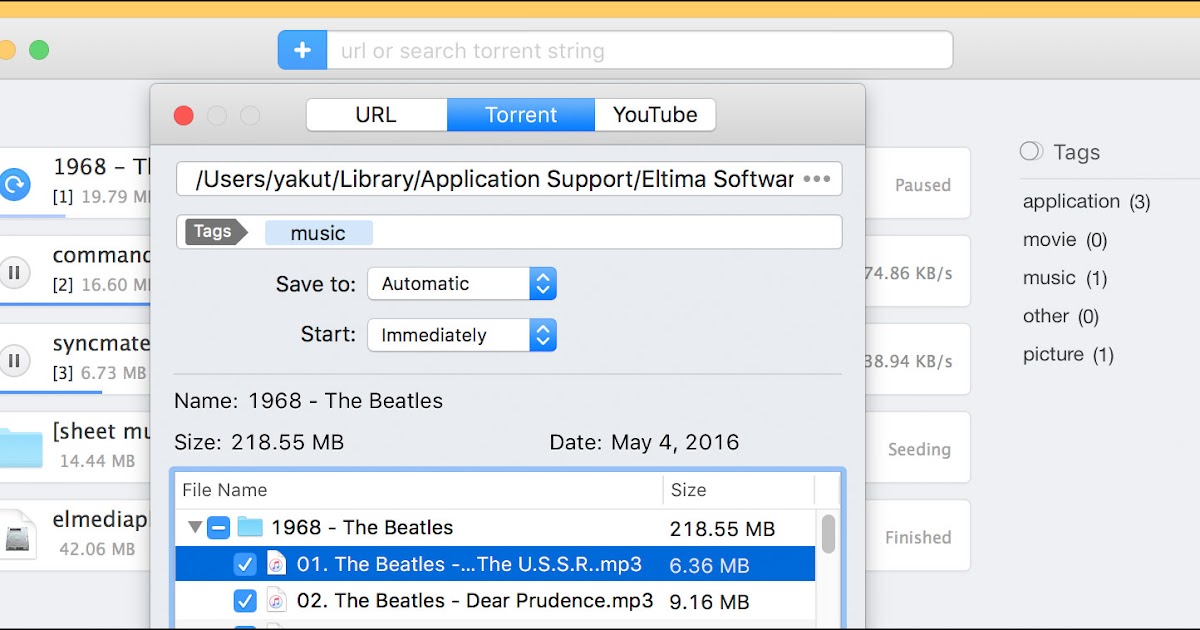Click the blue plus add-download button
1200x630 pixels.
[x=302, y=50]
